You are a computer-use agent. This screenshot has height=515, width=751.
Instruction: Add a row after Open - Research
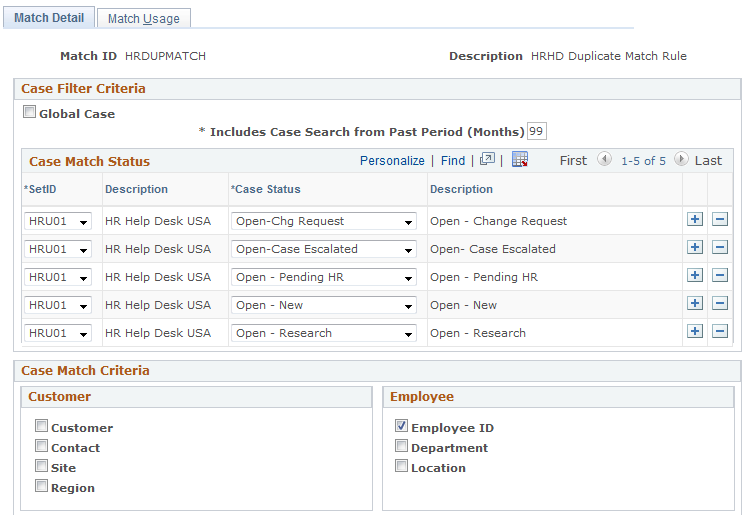[694, 331]
